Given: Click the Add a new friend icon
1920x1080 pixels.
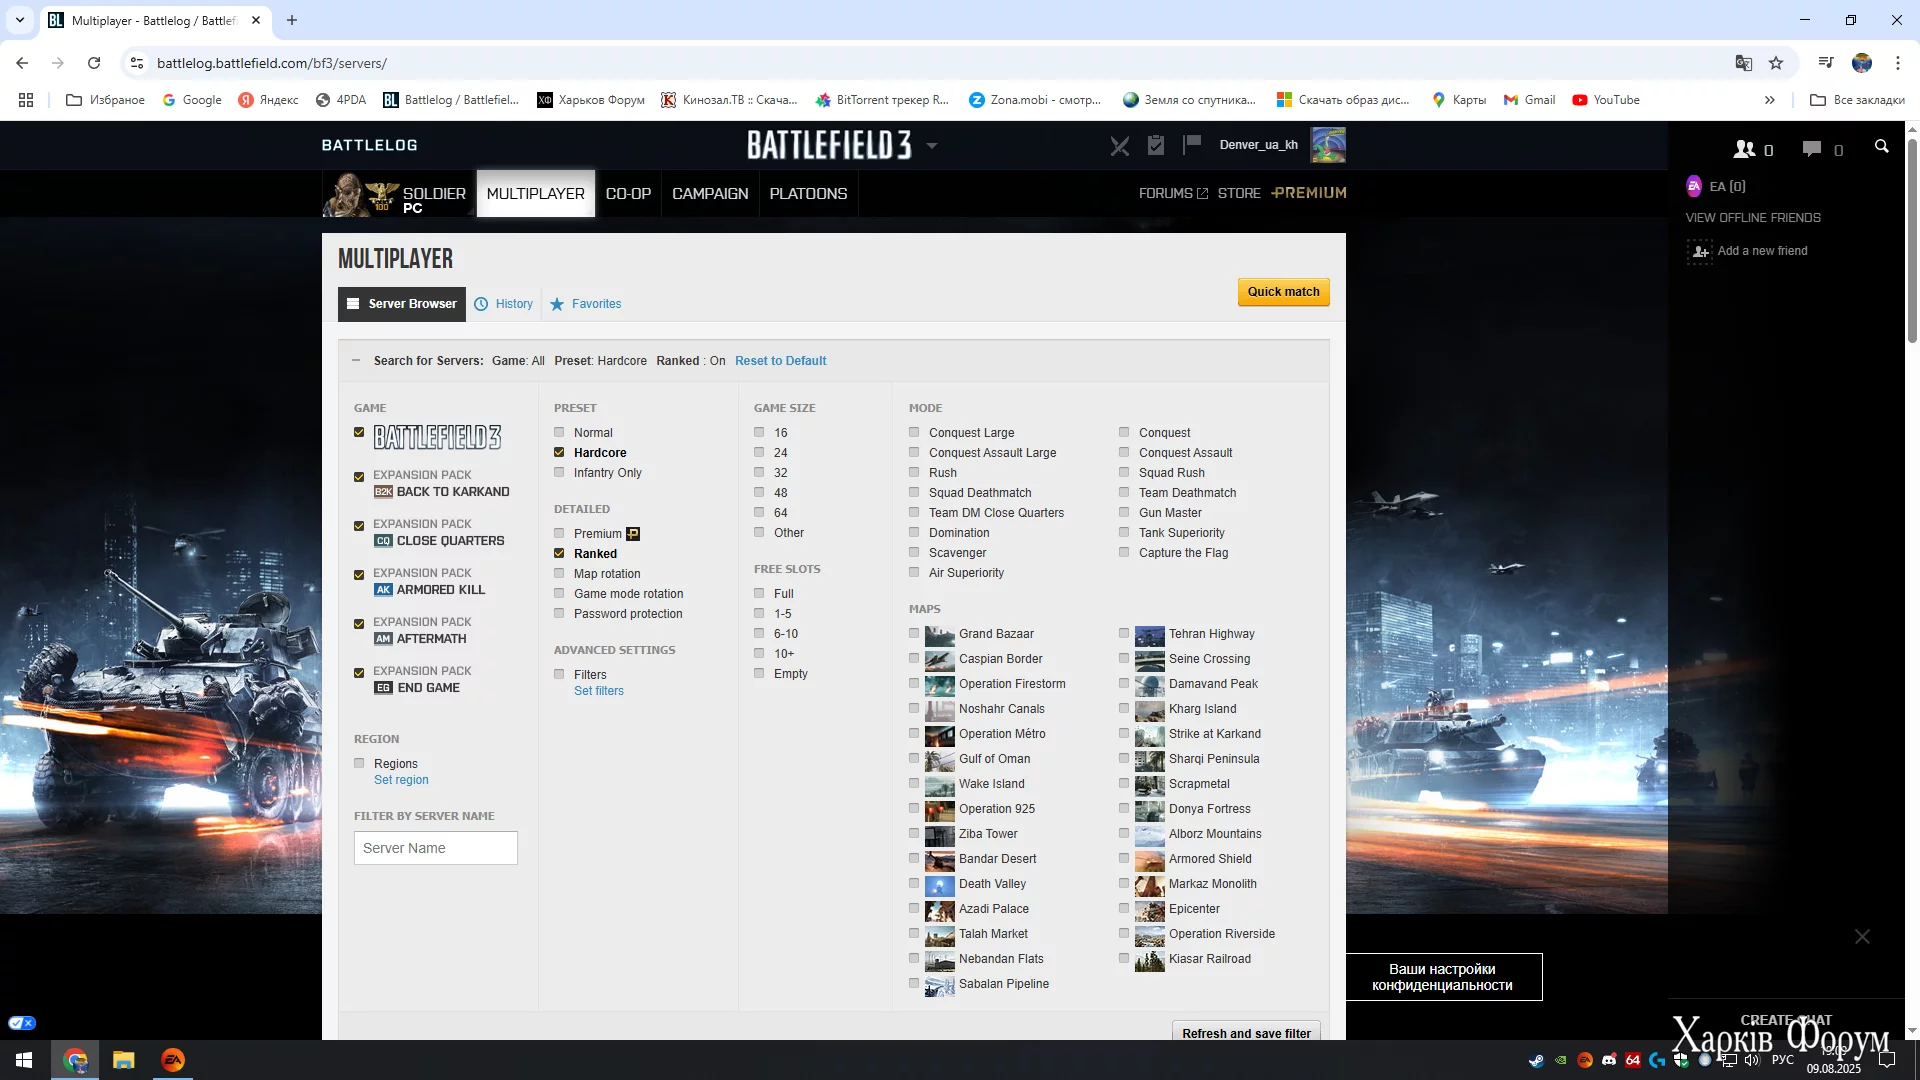Looking at the screenshot, I should tap(1700, 251).
